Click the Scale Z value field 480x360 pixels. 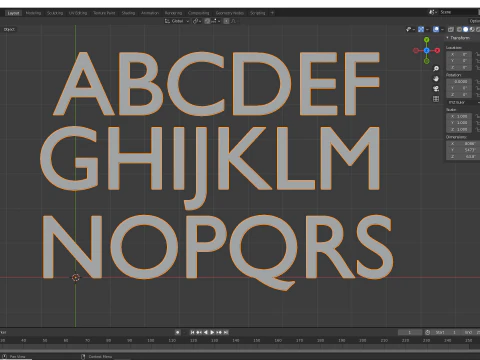(459, 129)
